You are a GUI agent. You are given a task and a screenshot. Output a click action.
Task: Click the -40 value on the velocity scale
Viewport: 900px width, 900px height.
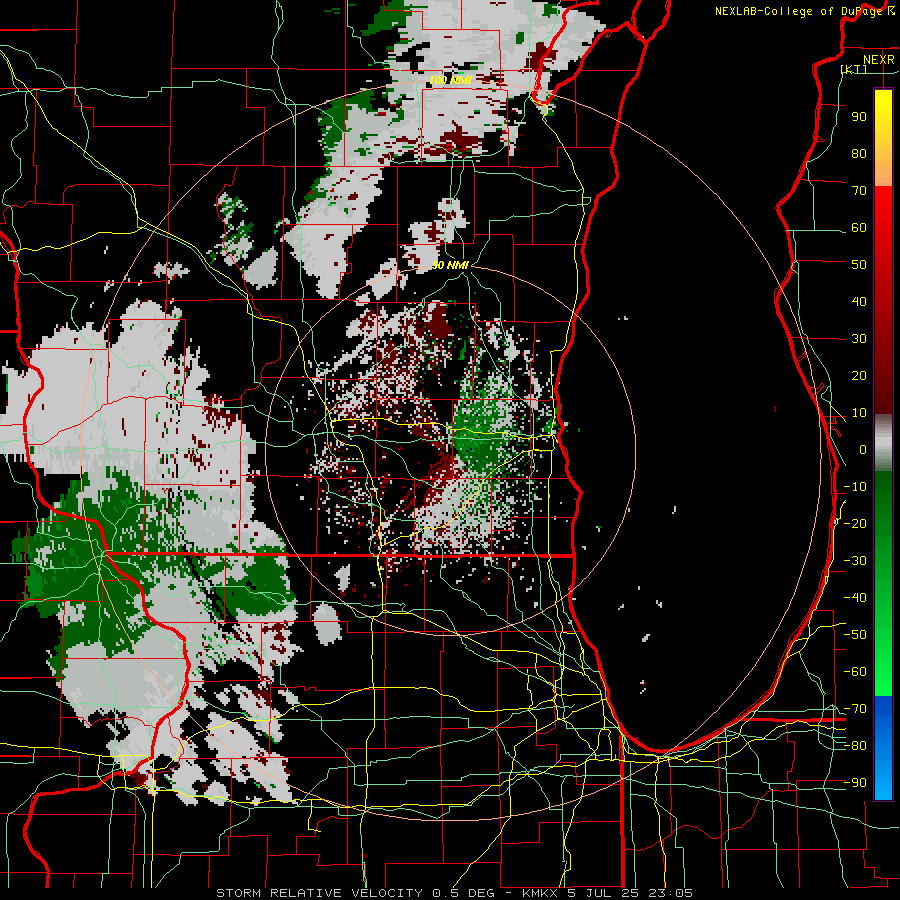point(855,598)
